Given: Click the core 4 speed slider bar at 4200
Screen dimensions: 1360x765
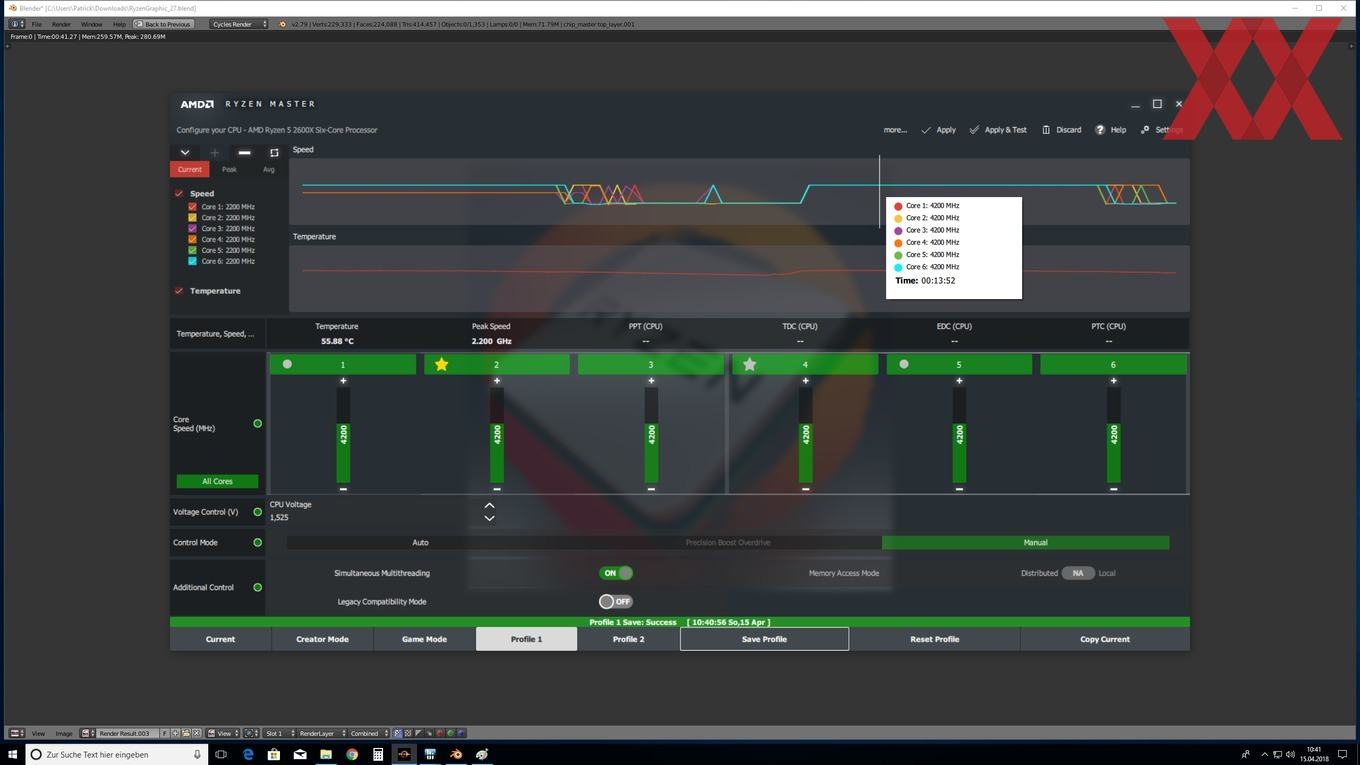Looking at the screenshot, I should pos(805,435).
